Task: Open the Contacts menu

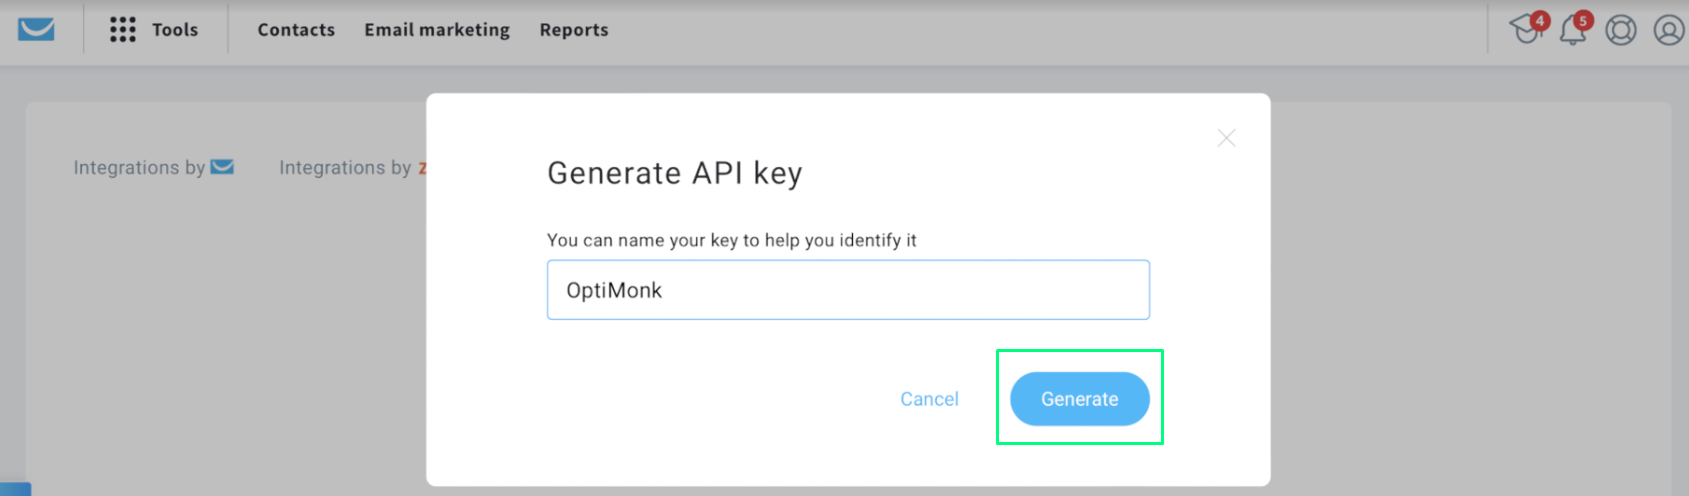Action: [296, 30]
